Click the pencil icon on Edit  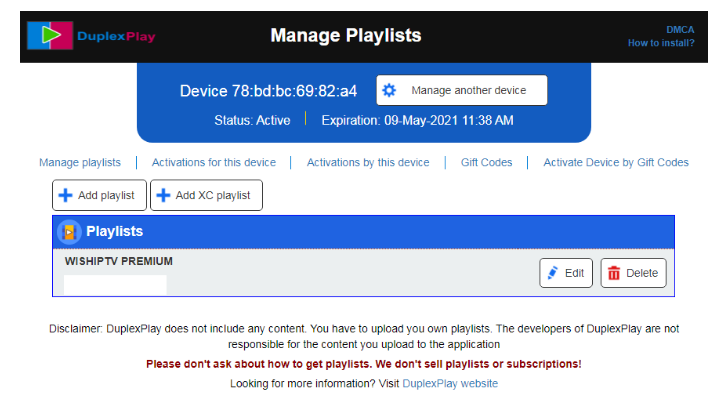coord(553,273)
